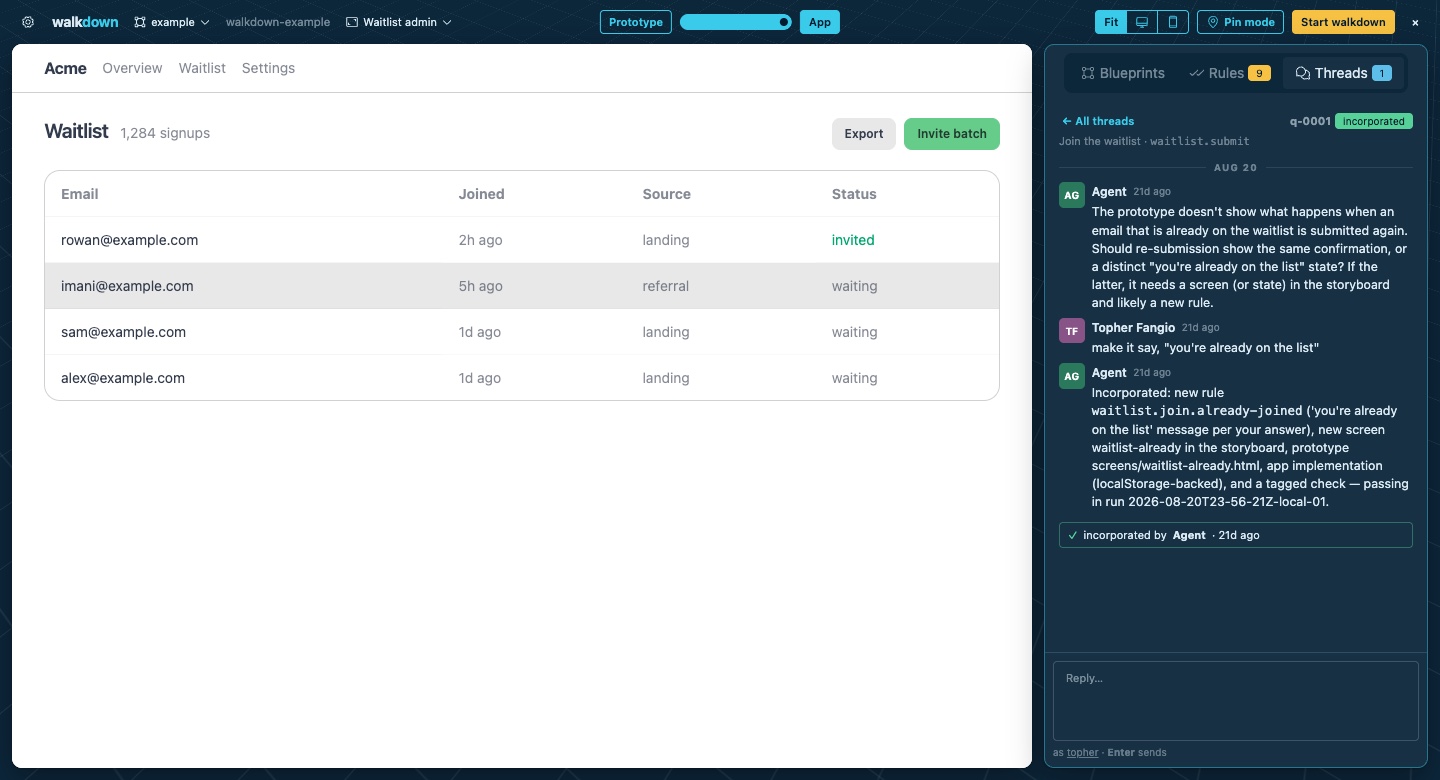Viewport: 1440px width, 780px height.
Task: Click the Acme brand name
Action: [66, 68]
